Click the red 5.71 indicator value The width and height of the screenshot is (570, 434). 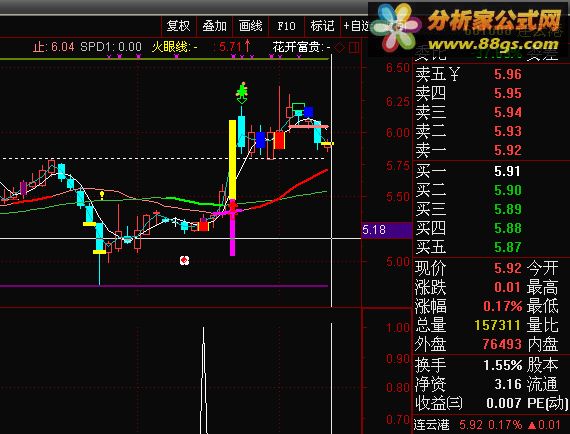click(x=230, y=47)
